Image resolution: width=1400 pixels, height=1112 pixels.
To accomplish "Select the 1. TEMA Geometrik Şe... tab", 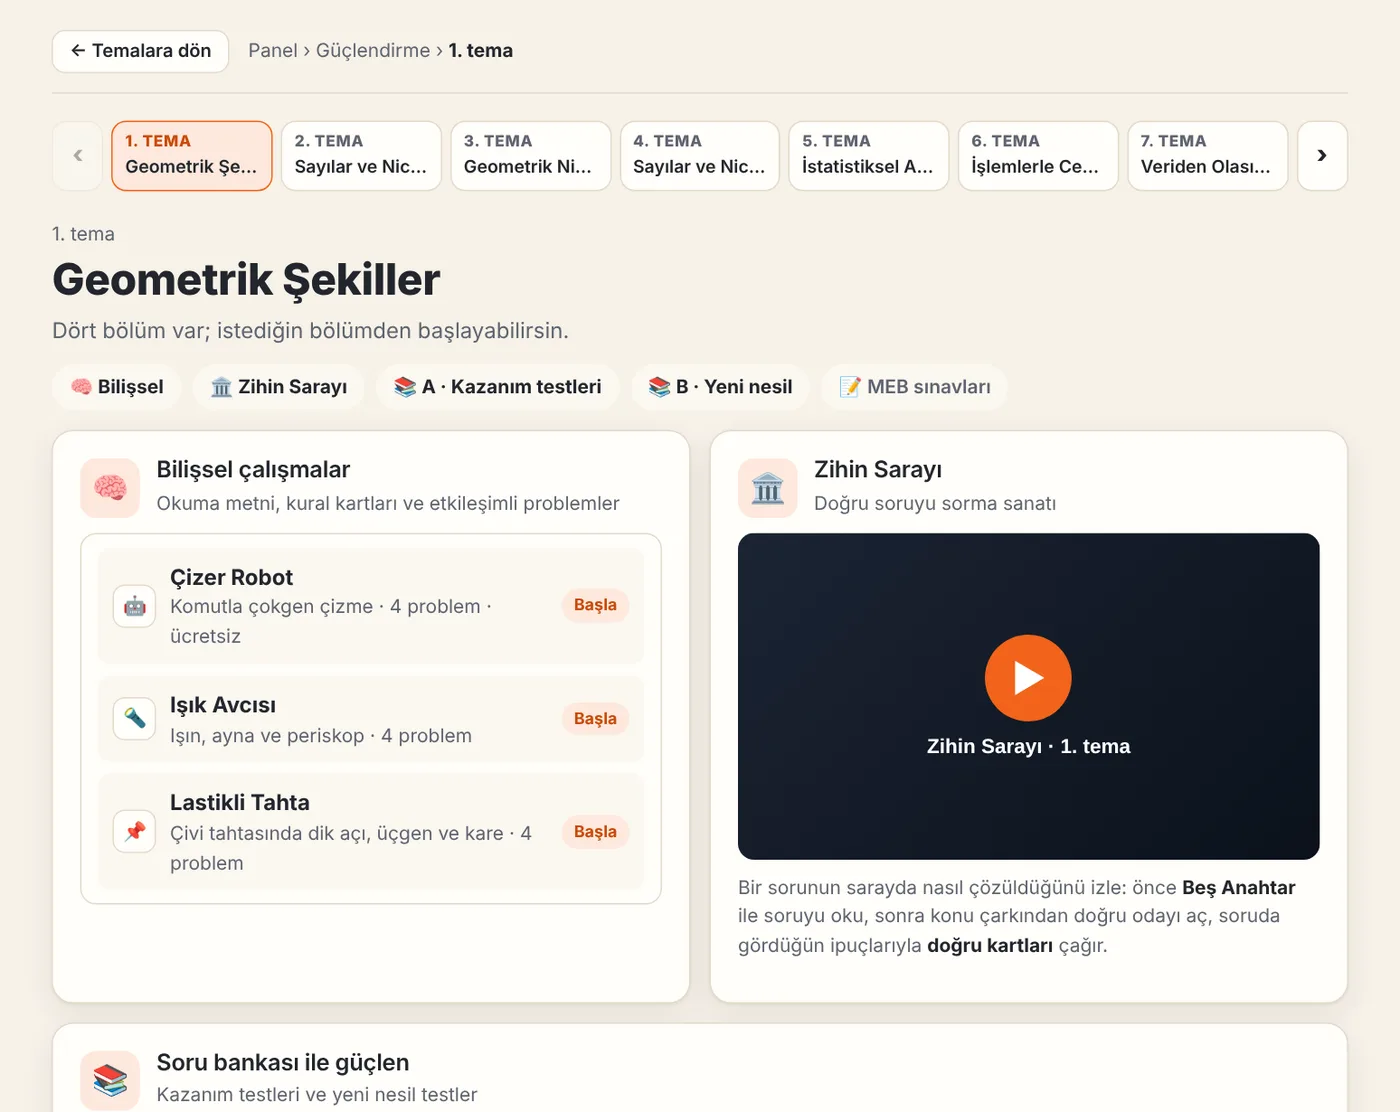I will coord(192,156).
